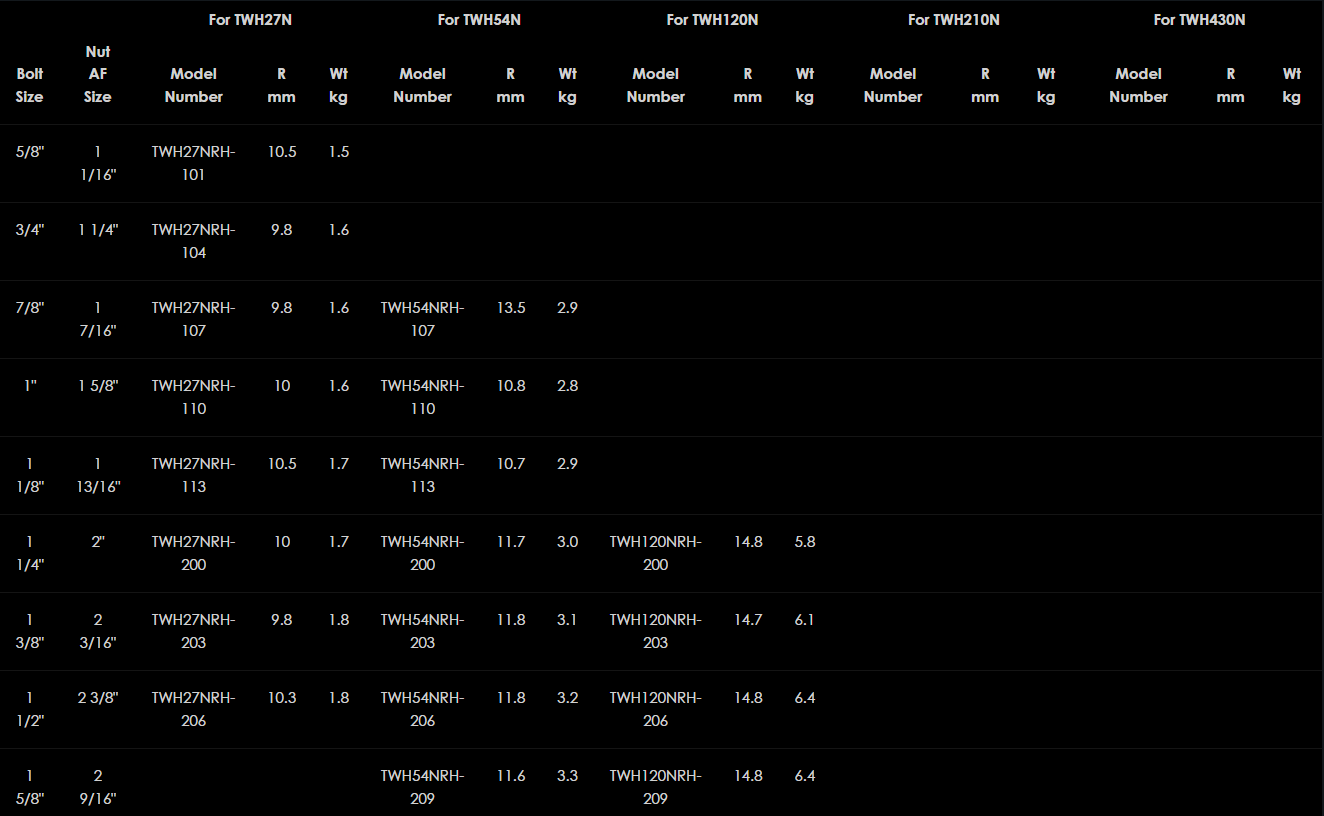Click the TWH54NRH-110 model cell
Image resolution: width=1324 pixels, height=816 pixels.
point(422,397)
